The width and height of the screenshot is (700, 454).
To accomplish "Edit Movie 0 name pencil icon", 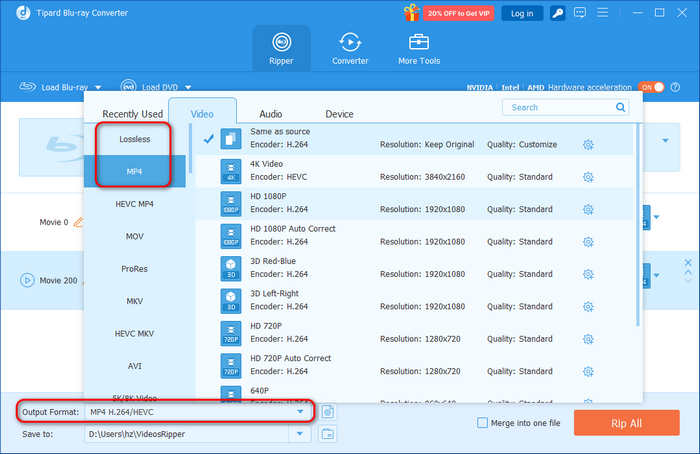I will [79, 222].
